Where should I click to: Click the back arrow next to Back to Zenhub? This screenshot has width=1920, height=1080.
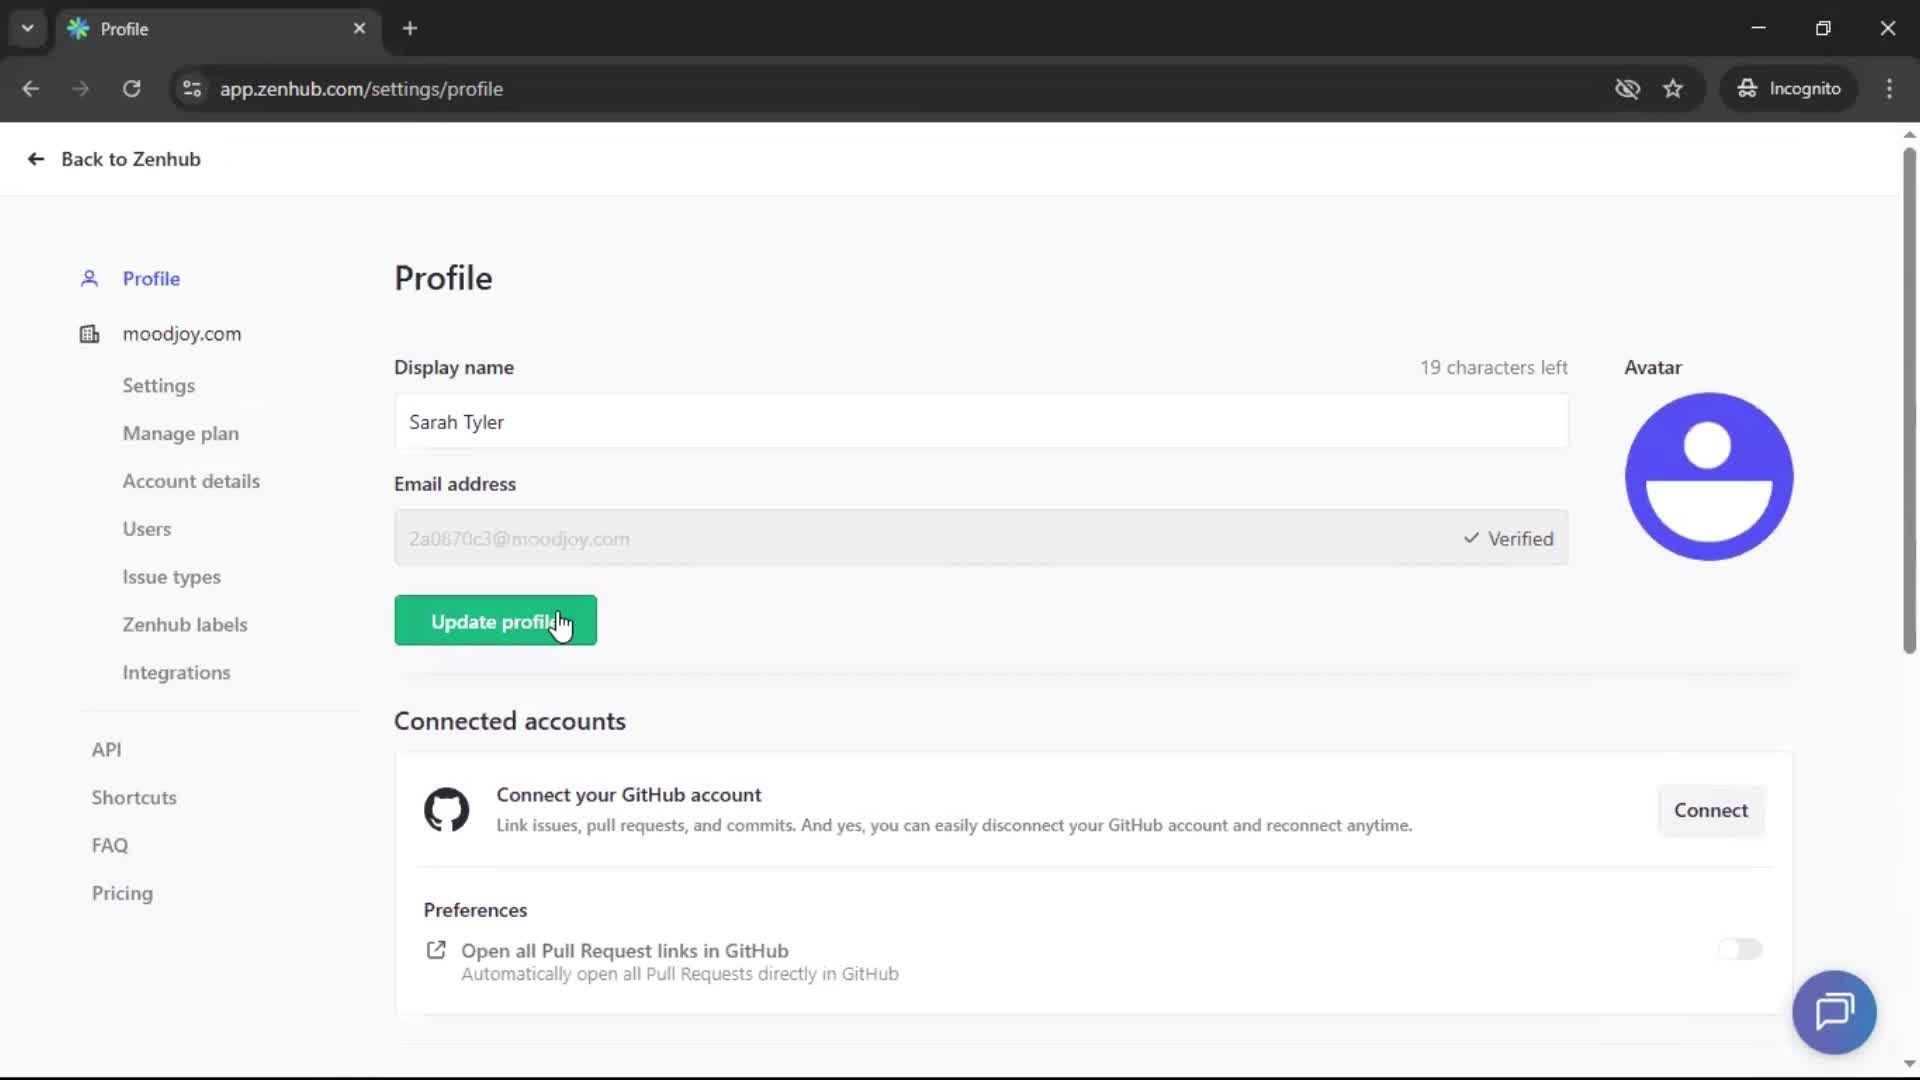(x=35, y=159)
